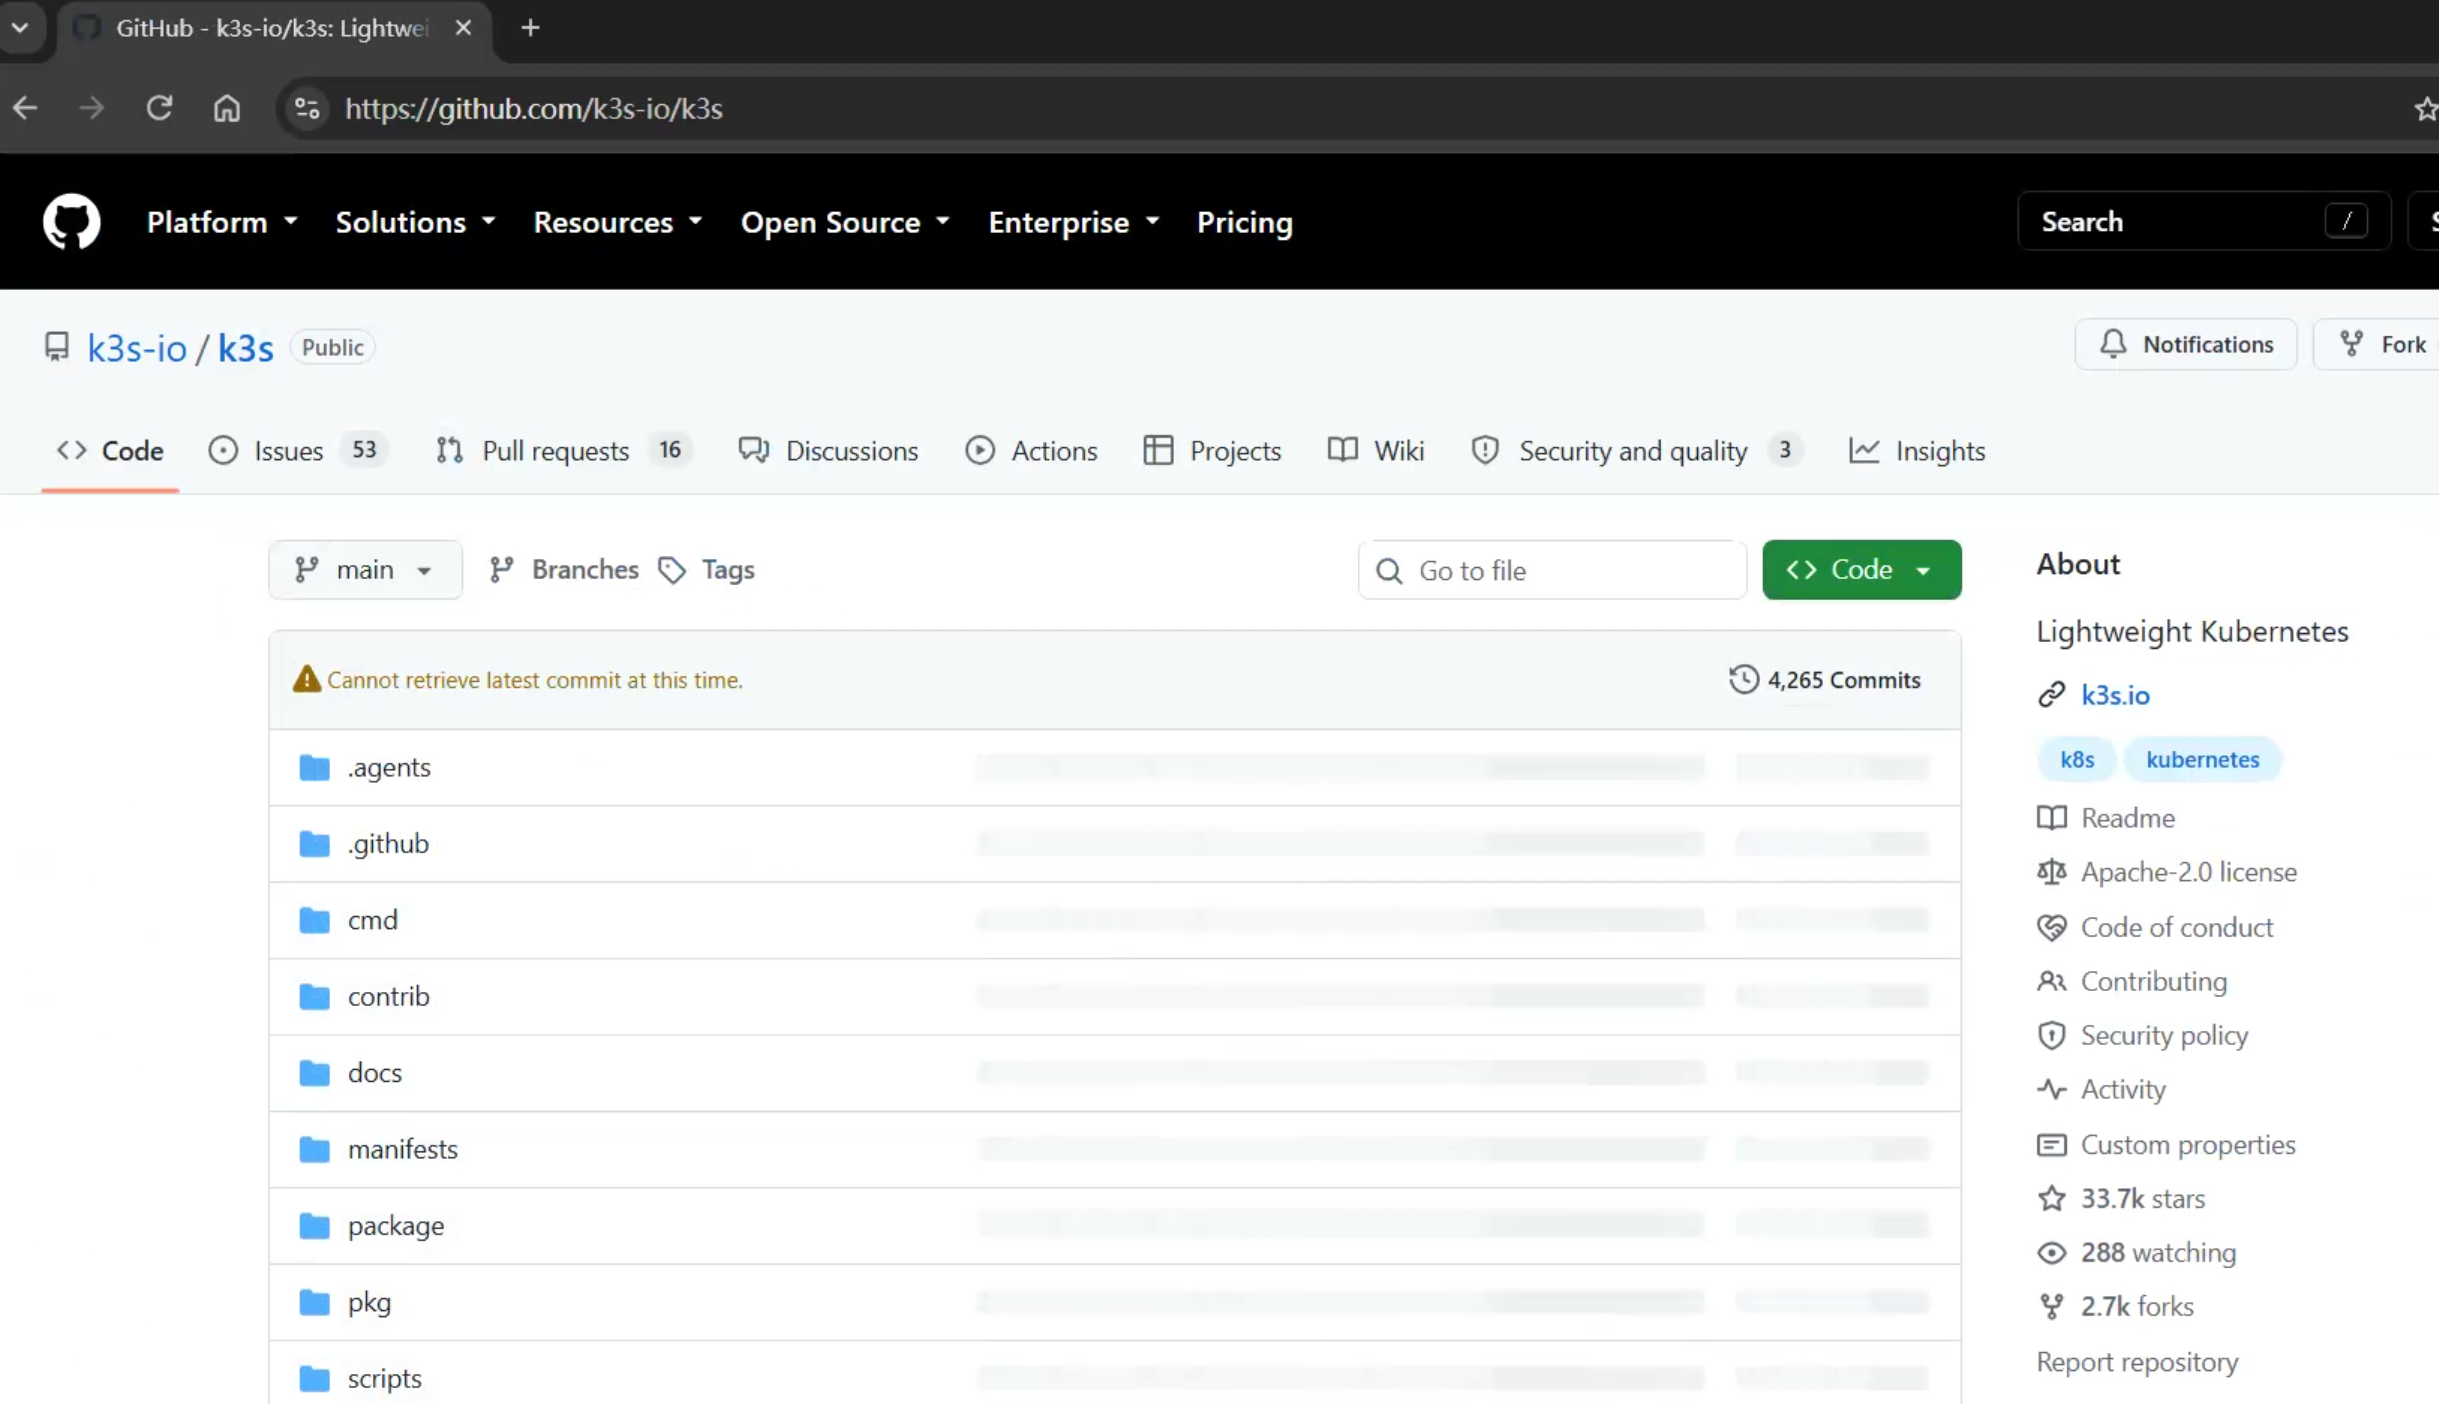The image size is (2439, 1404).
Task: Go back using the browser back arrow
Action: coord(25,108)
